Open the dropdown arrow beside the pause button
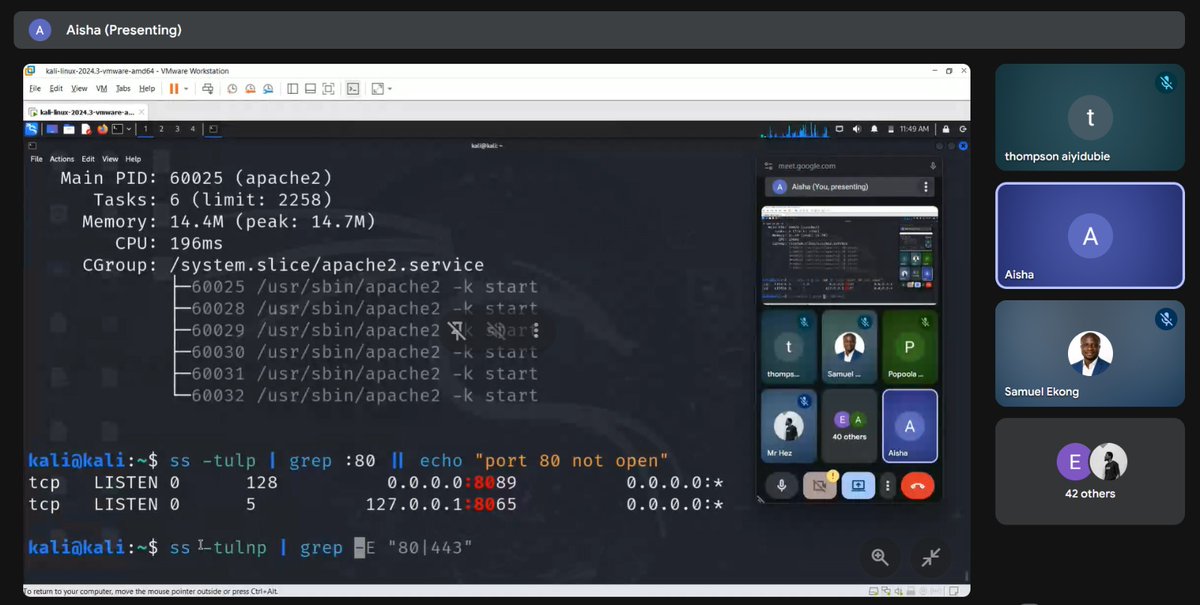The width and height of the screenshot is (1200, 605). (186, 89)
